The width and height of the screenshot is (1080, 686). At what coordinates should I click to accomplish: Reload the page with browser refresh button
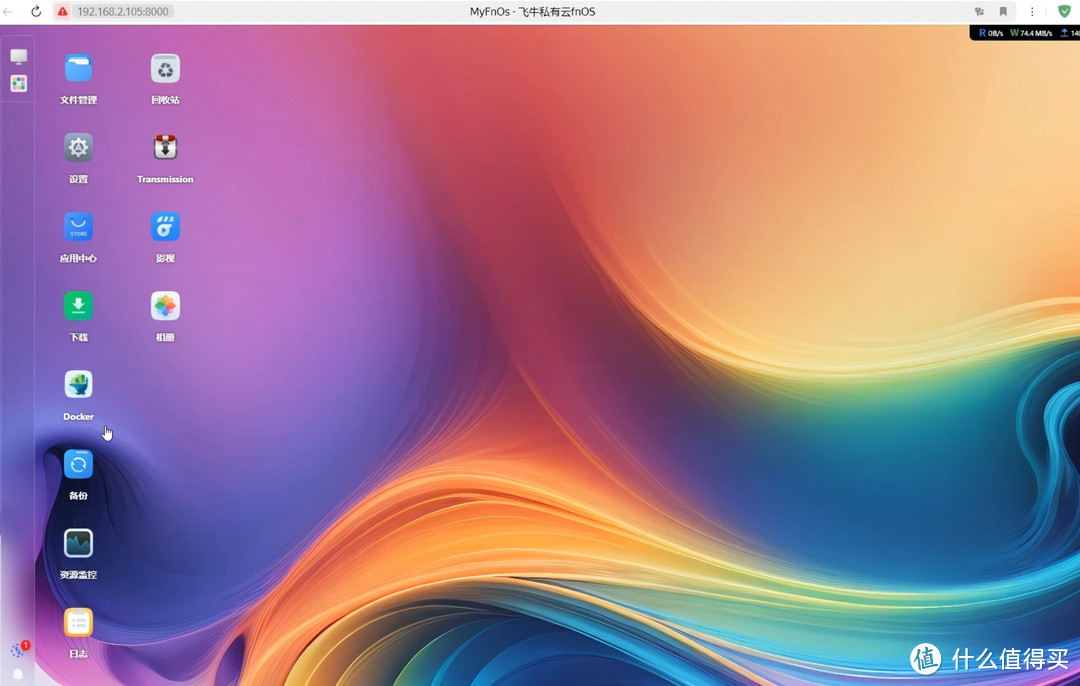pos(36,12)
